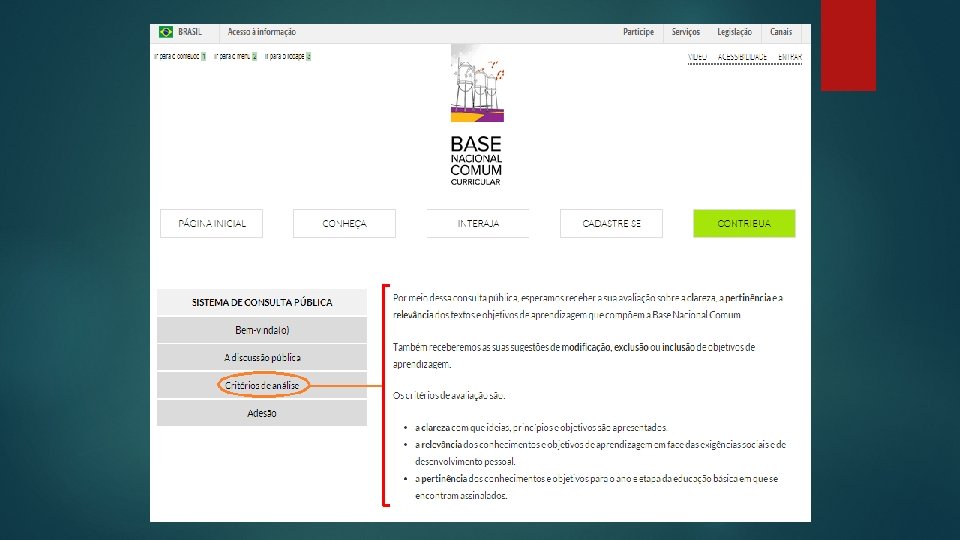The image size is (960, 540).
Task: Click 'Ir para o menu' shortcut link
Action: click(x=235, y=56)
